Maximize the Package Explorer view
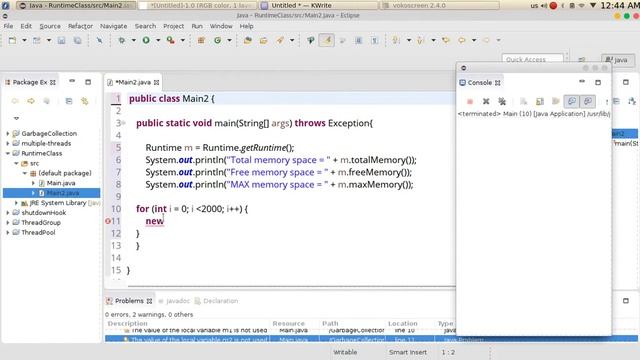Image resolution: width=640 pixels, height=360 pixels. [x=88, y=82]
